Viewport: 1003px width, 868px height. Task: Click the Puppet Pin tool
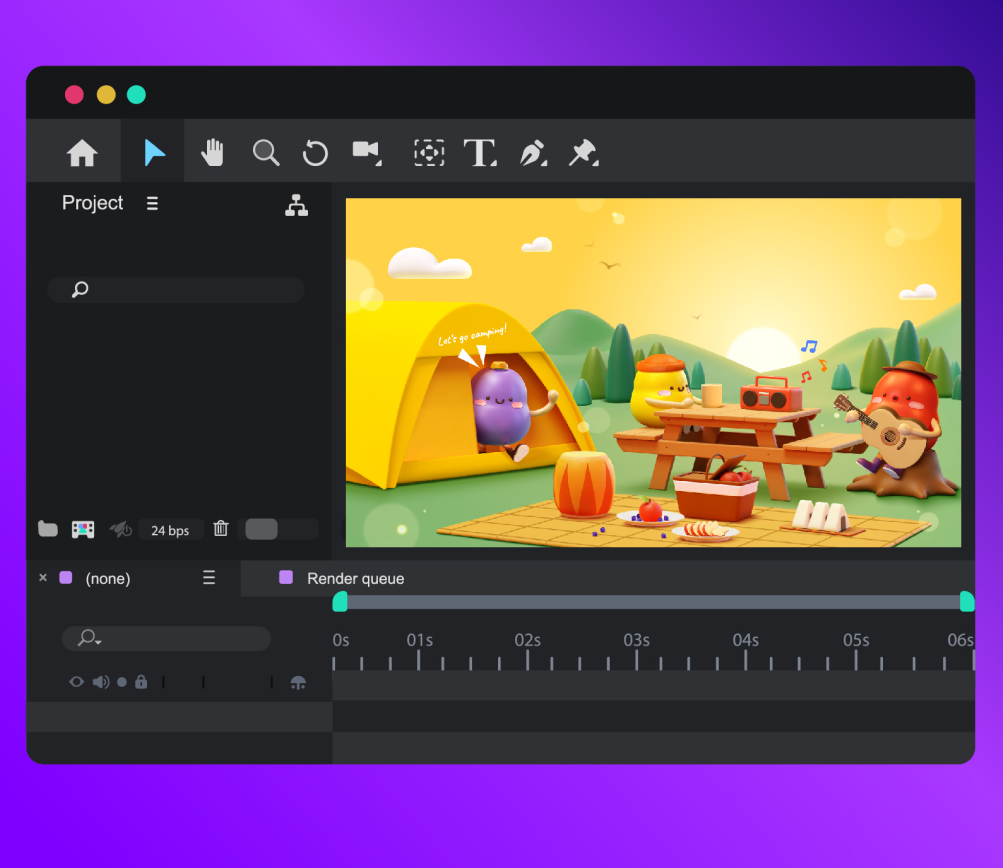point(583,152)
